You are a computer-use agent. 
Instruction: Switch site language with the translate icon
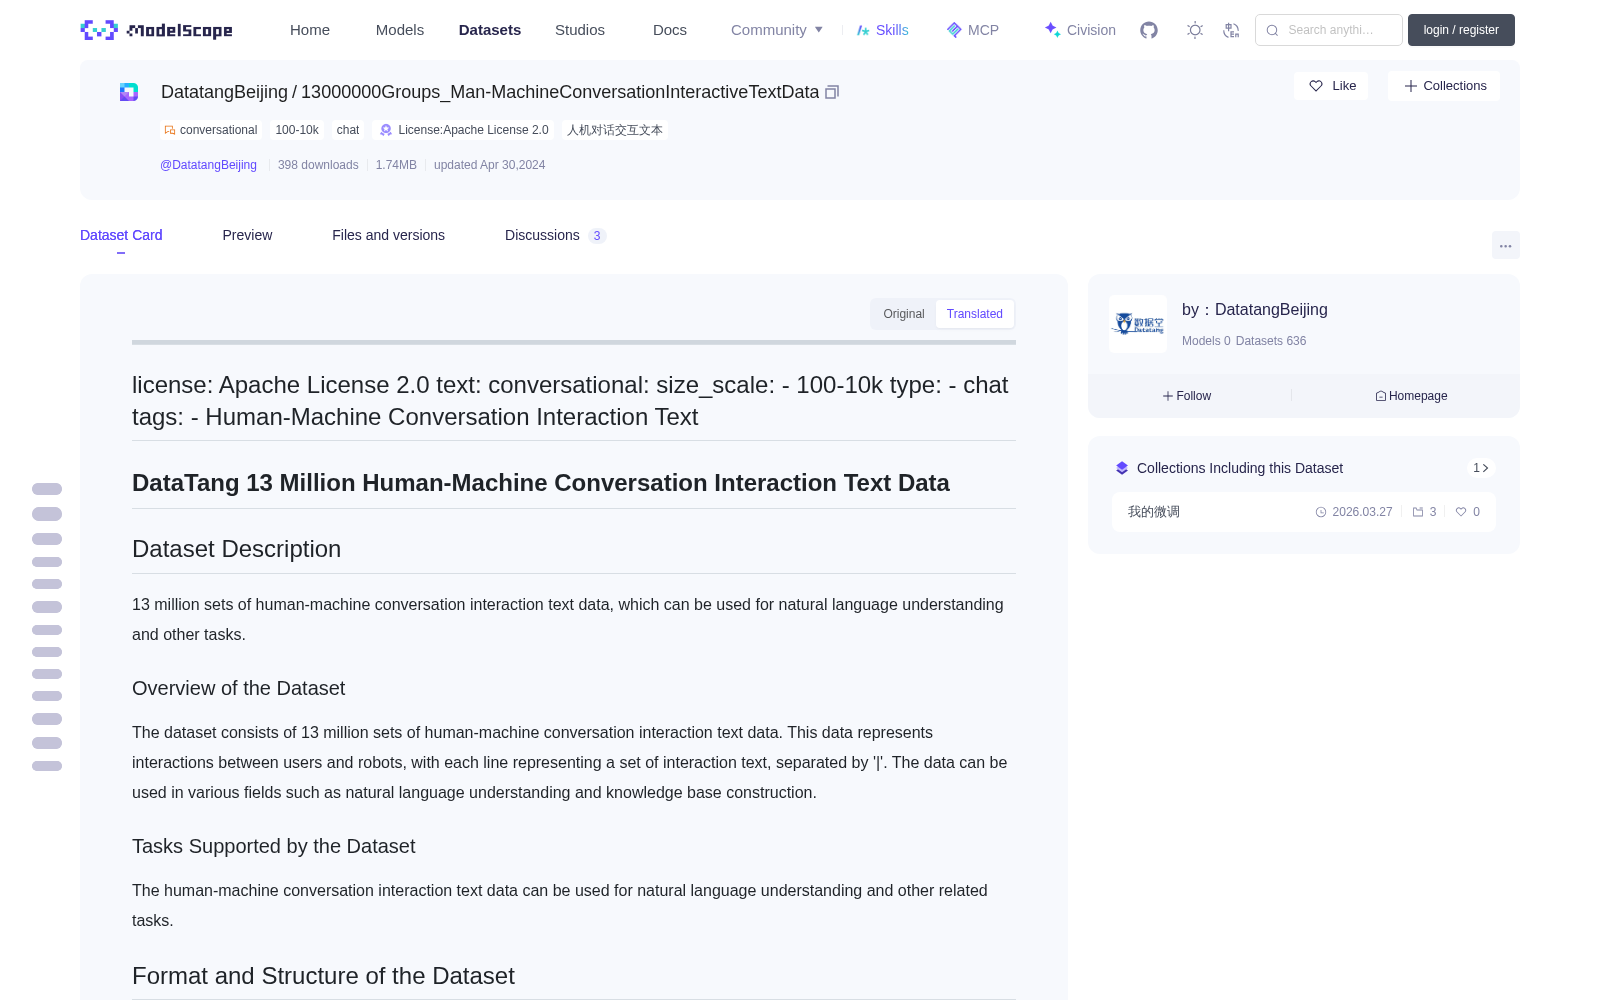1231,30
